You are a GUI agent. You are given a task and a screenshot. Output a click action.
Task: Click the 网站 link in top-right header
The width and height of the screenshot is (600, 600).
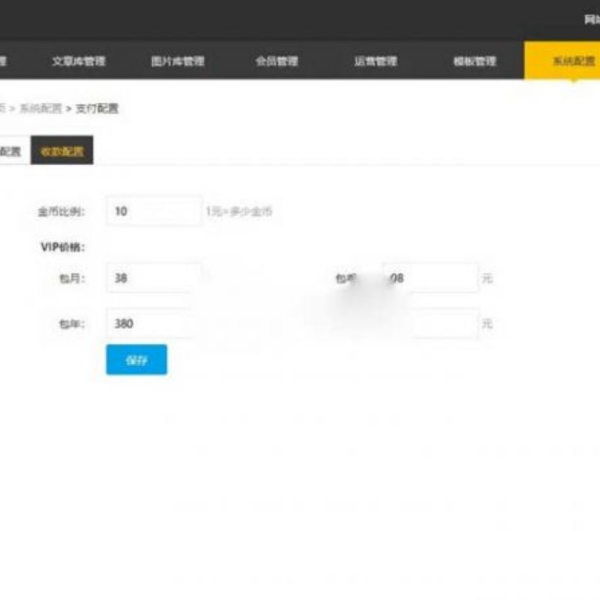click(590, 19)
